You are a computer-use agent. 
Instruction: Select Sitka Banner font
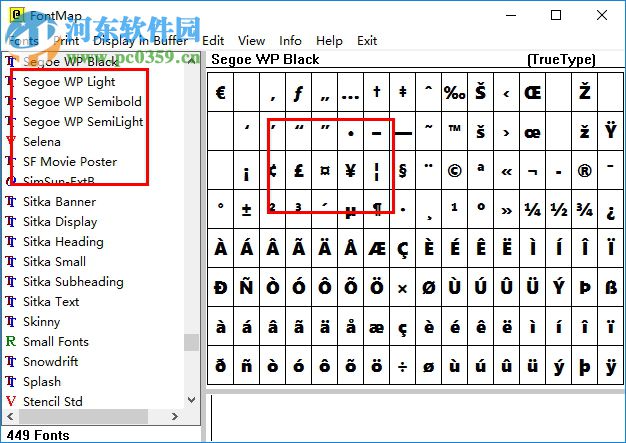[x=59, y=202]
